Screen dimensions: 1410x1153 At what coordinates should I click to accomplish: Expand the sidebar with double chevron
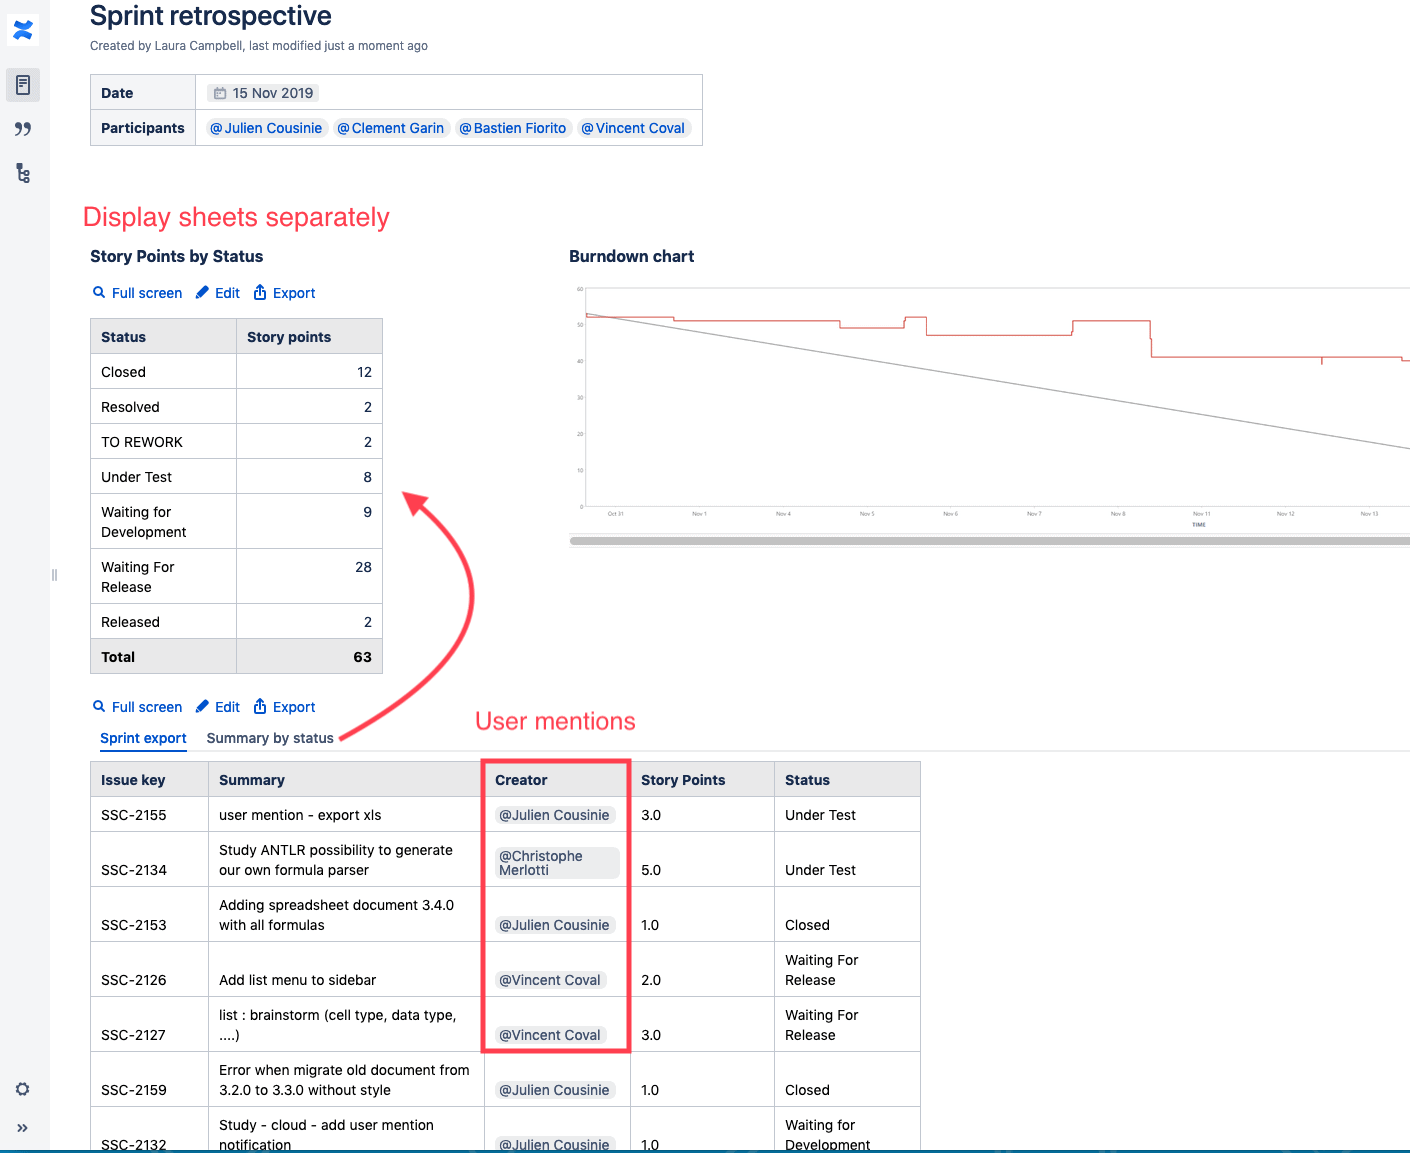pyautogui.click(x=22, y=1128)
